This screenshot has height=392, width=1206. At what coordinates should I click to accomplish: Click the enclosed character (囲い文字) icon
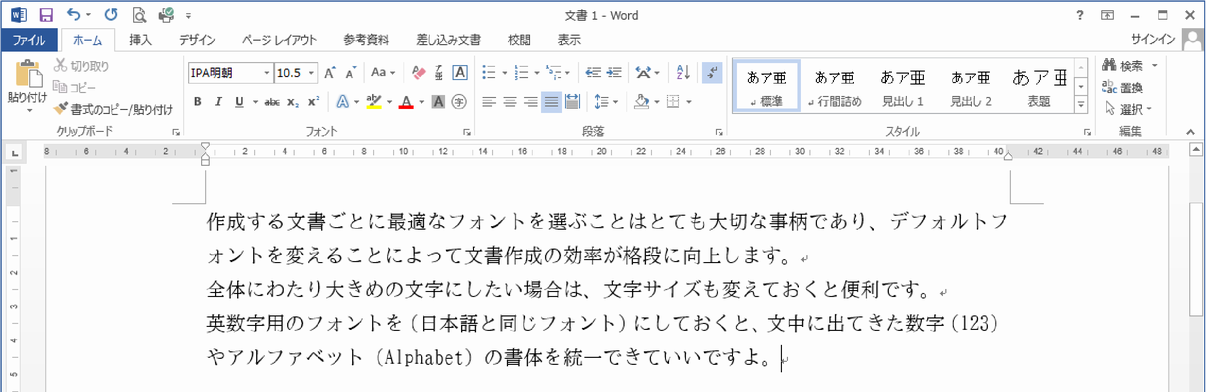[x=459, y=102]
